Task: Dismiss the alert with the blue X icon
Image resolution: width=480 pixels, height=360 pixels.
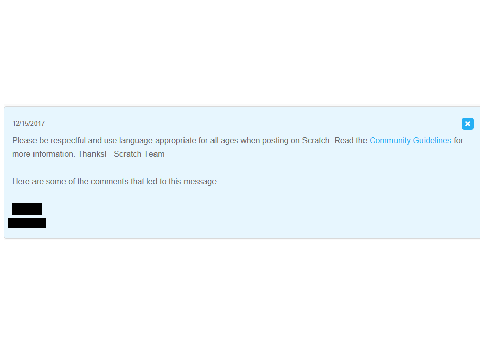Action: (x=468, y=124)
